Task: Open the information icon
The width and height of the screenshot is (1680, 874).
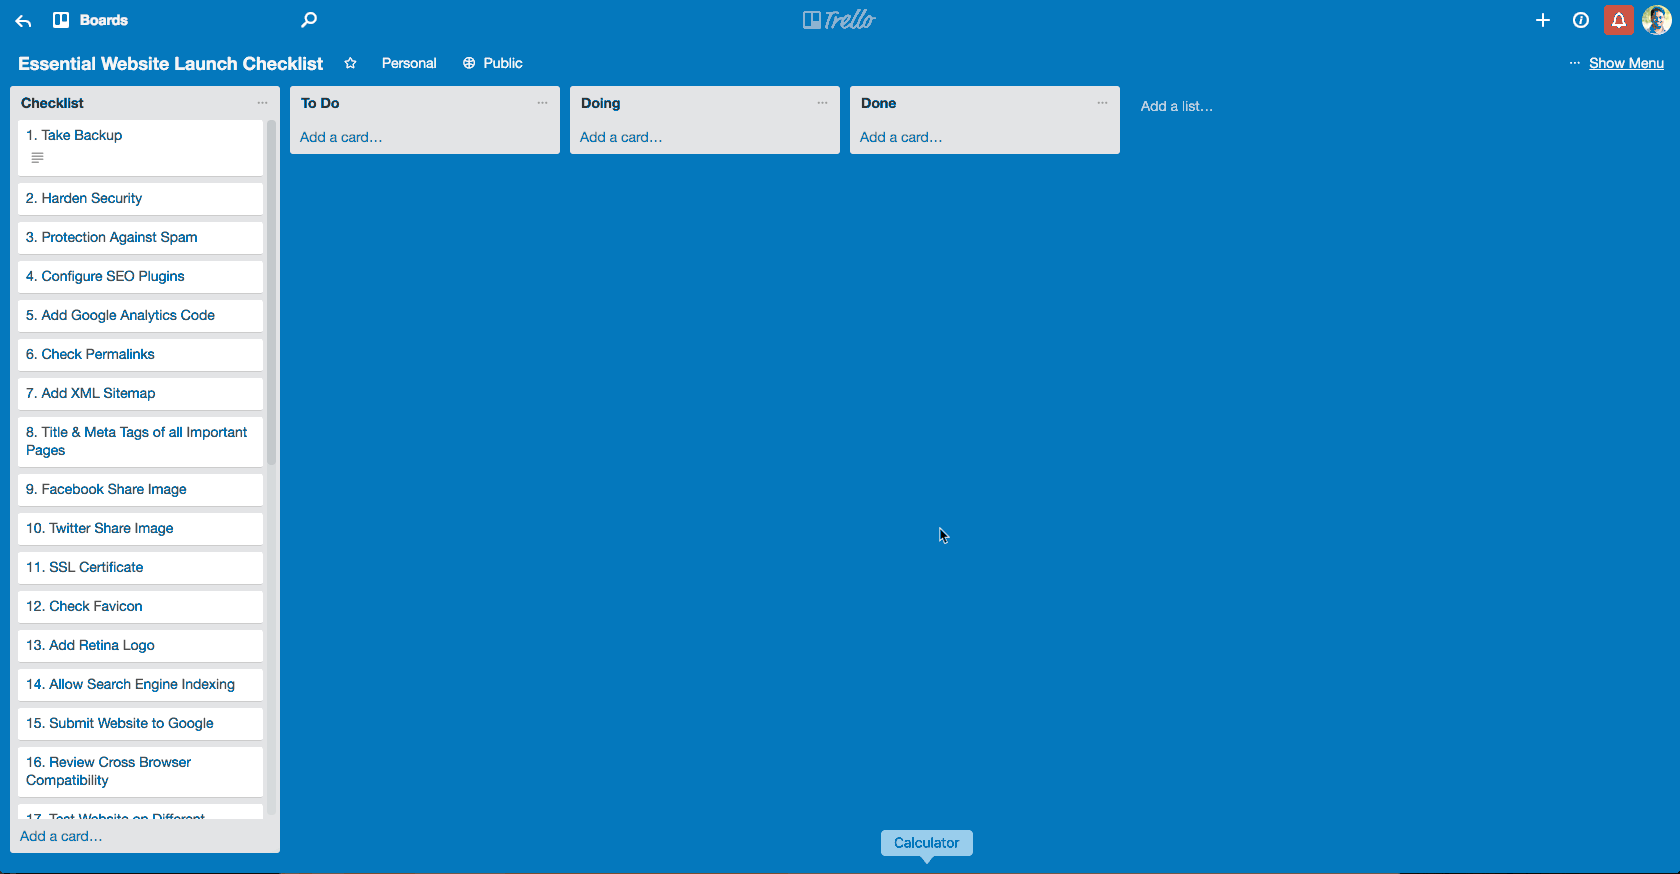Action: [x=1580, y=20]
